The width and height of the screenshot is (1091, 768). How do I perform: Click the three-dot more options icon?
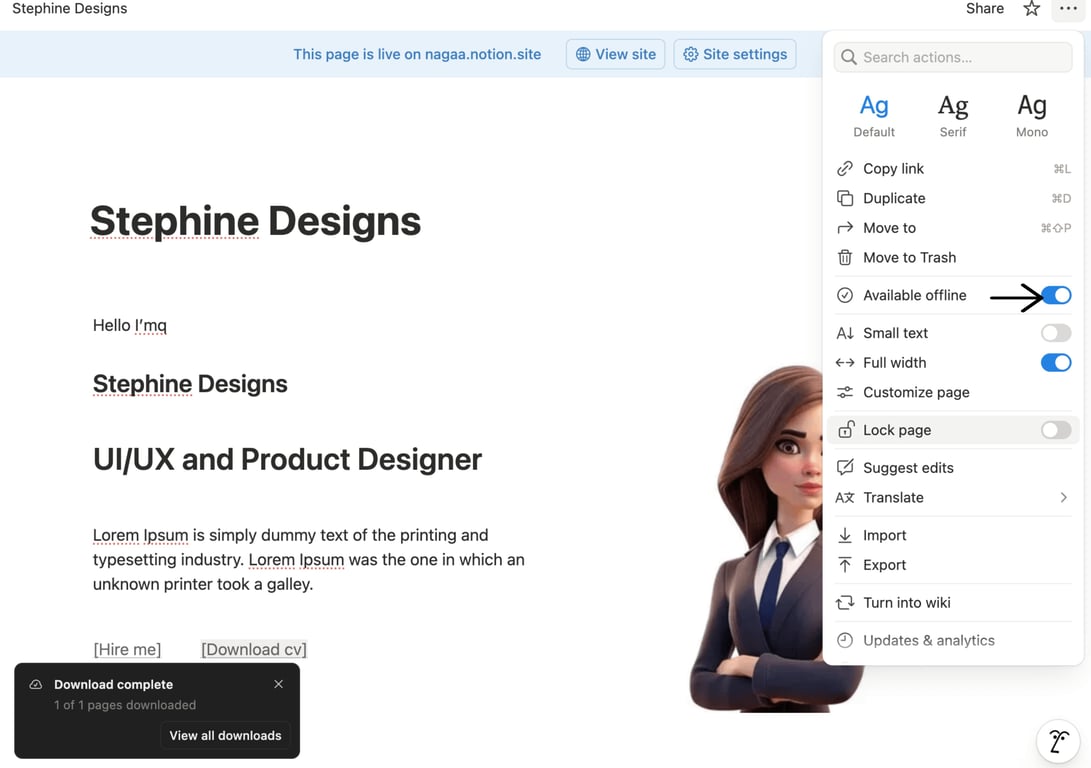(1068, 9)
